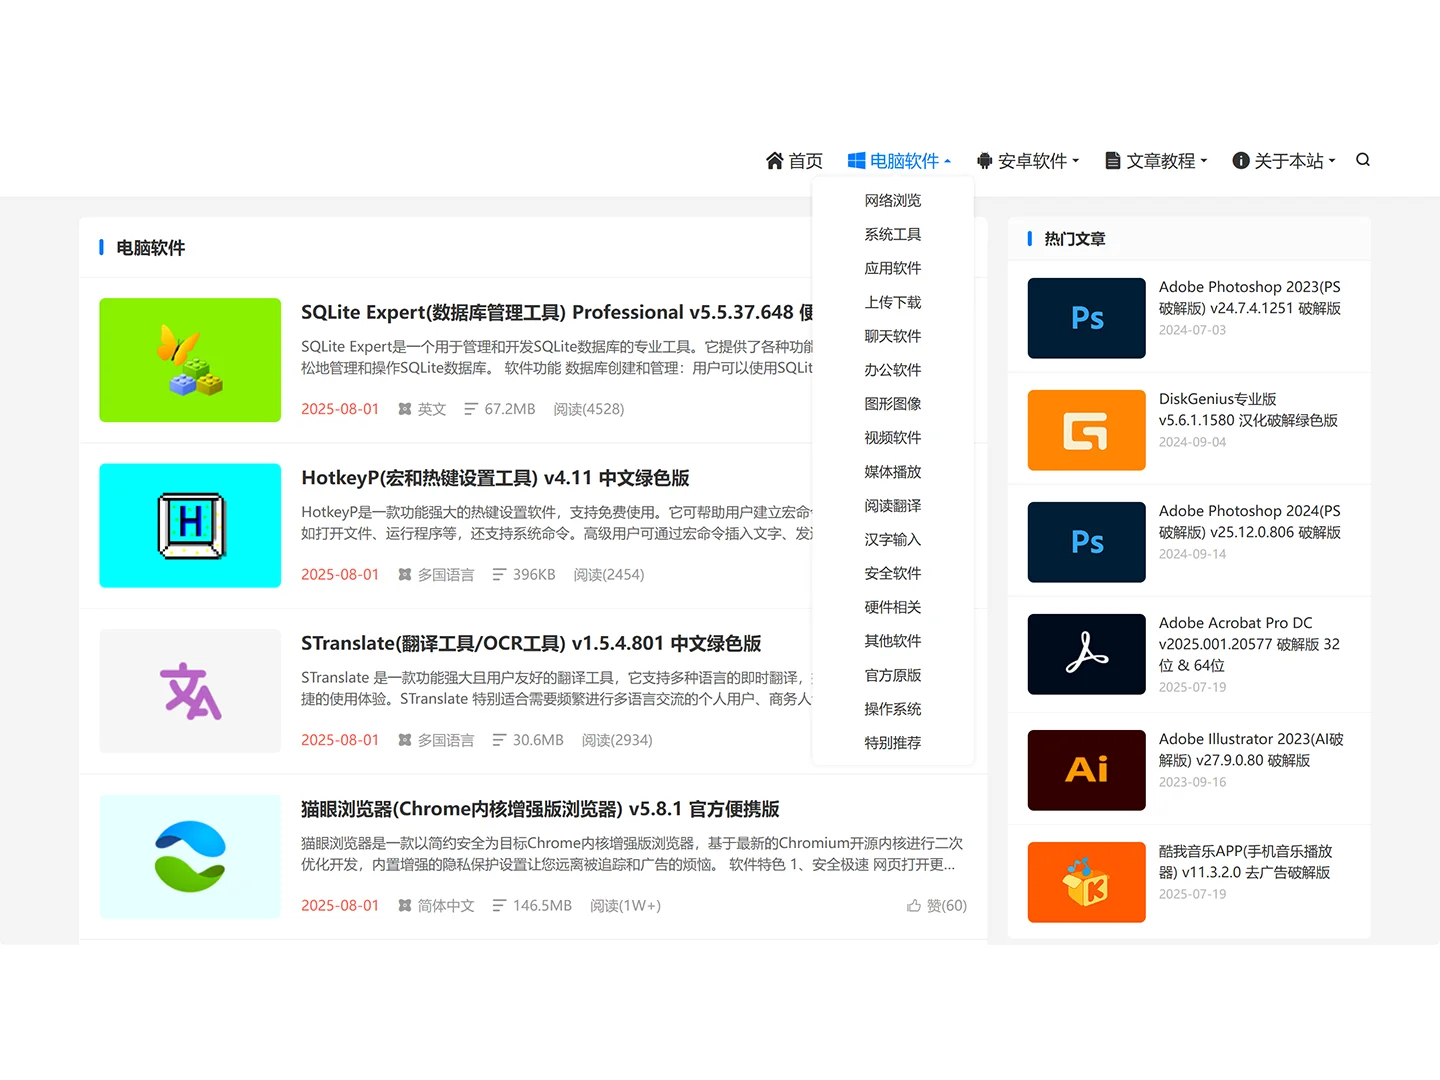Click the Illustrator Ai icon
This screenshot has height=1080, width=1440.
(1086, 770)
